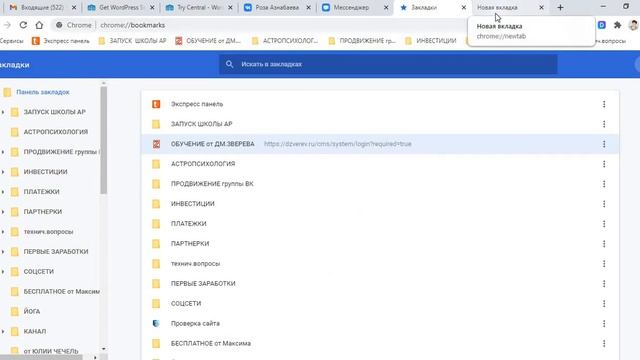Open ОБУЧЕНИЕ от ДМ... bookmark in bookmarks bar

pyautogui.click(x=208, y=41)
